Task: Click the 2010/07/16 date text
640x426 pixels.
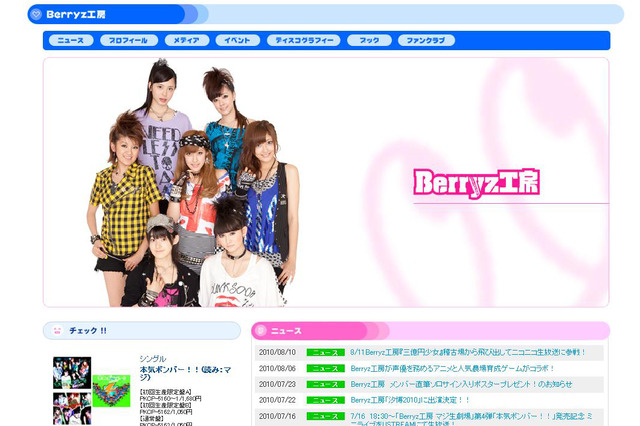Action: coord(277,416)
